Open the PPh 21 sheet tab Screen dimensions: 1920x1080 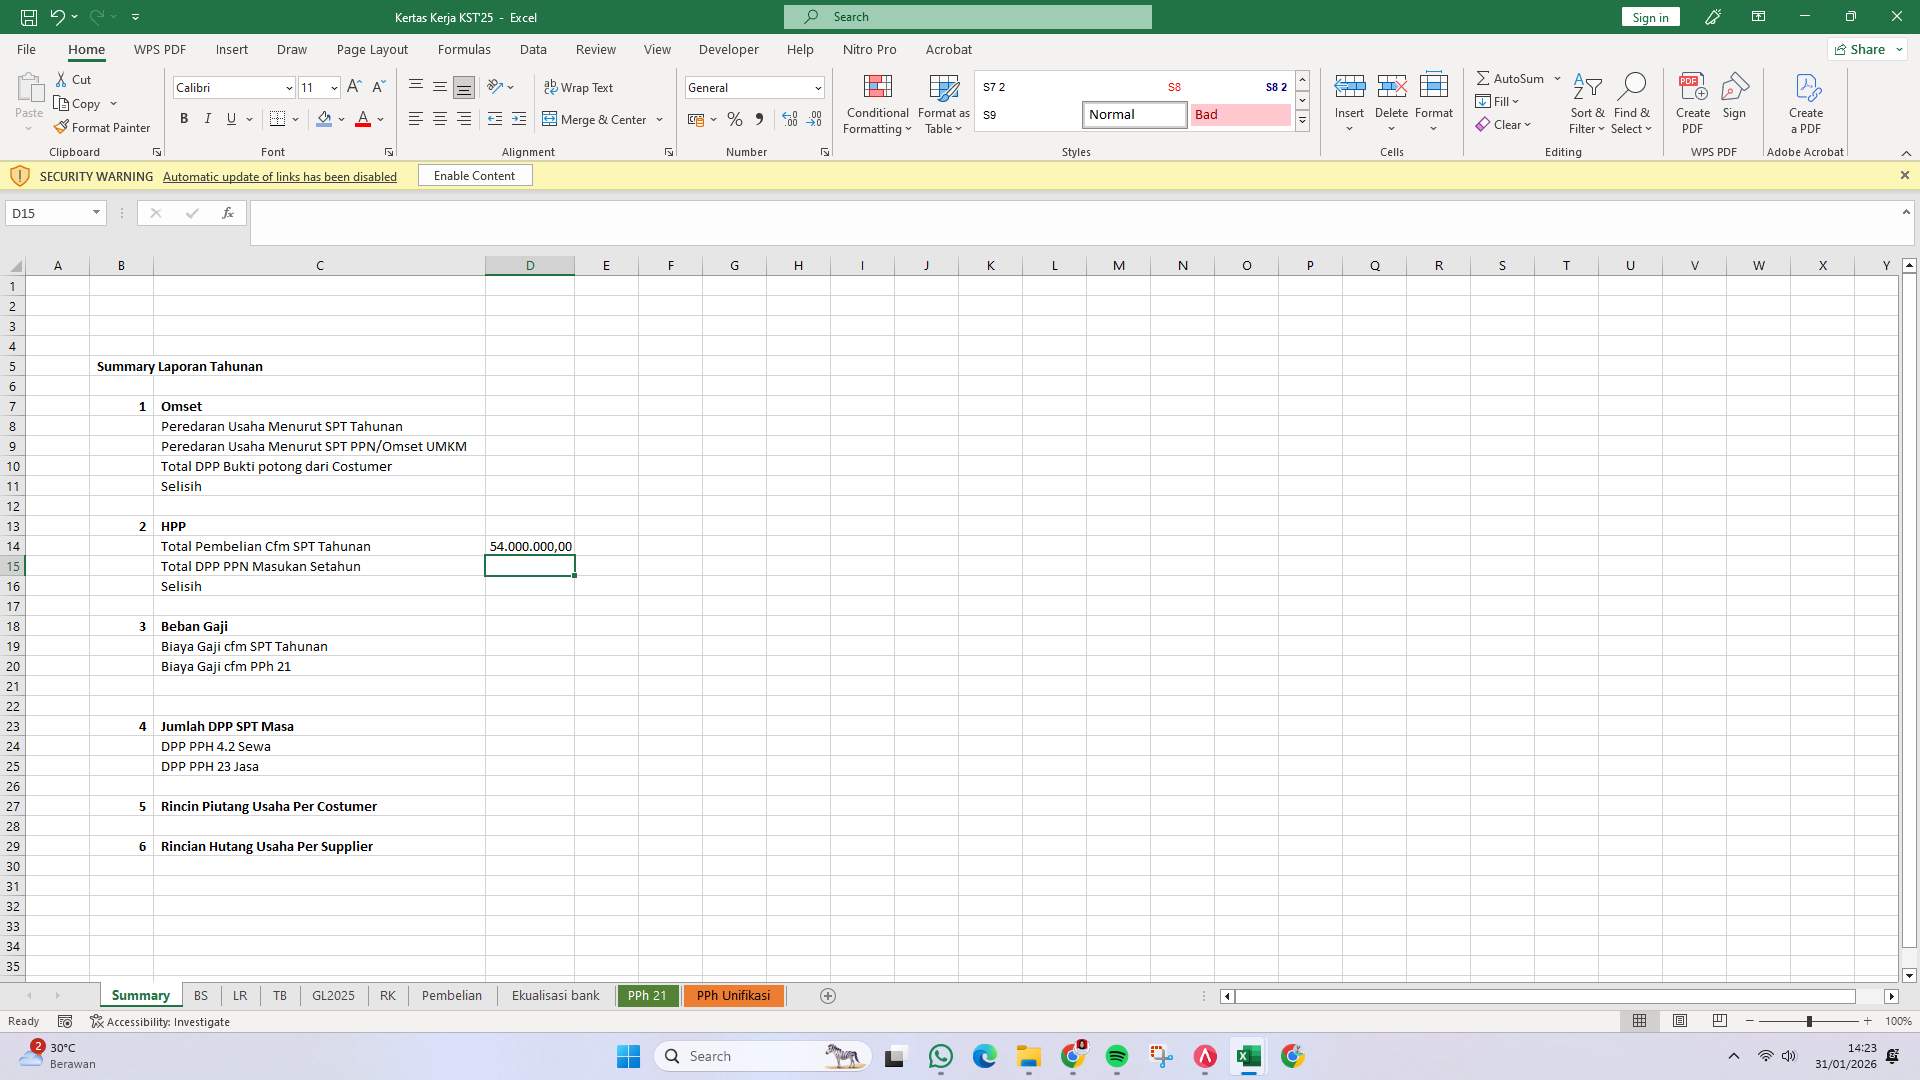point(647,995)
